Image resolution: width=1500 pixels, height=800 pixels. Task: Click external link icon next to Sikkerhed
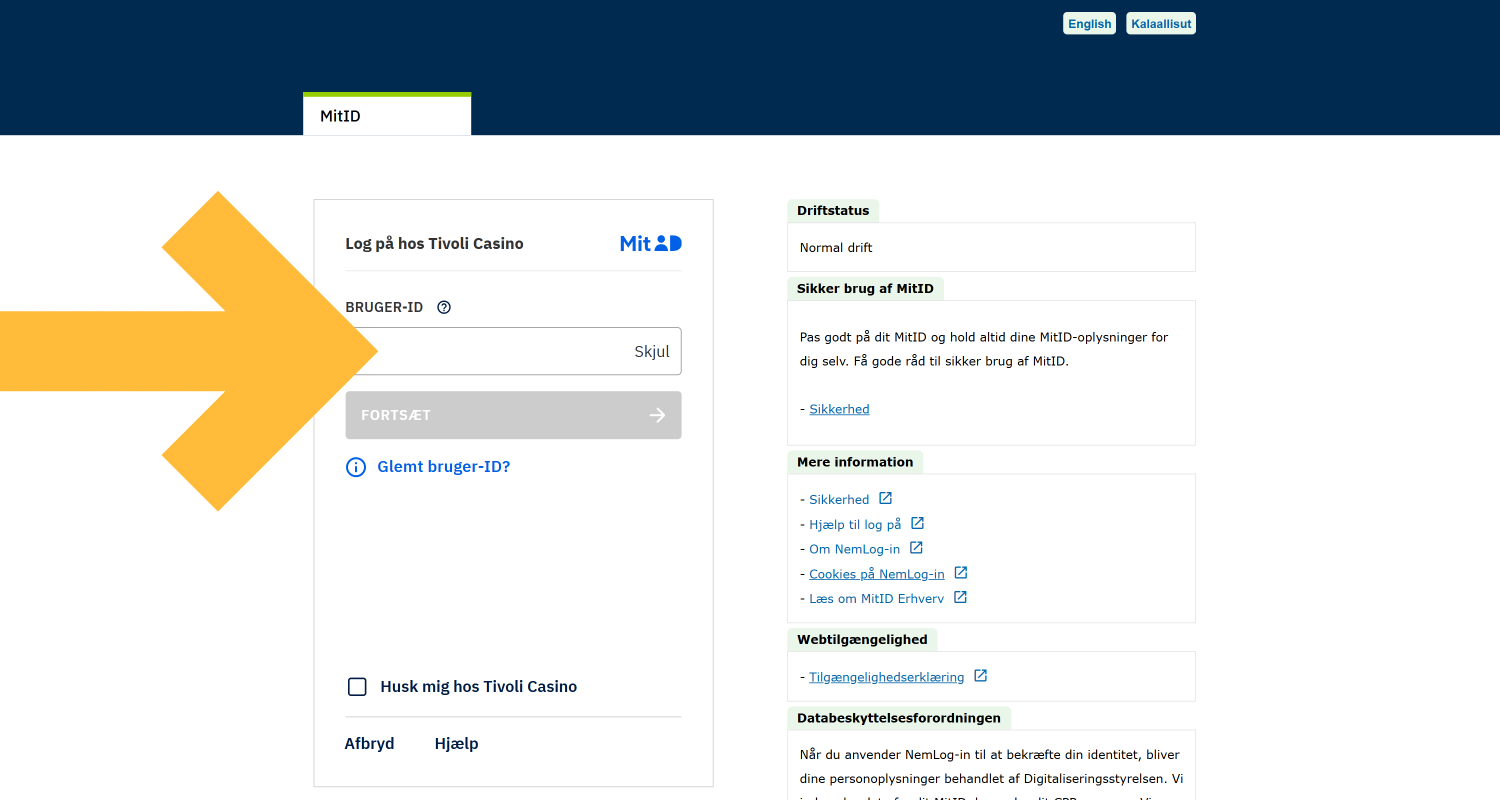pos(885,498)
